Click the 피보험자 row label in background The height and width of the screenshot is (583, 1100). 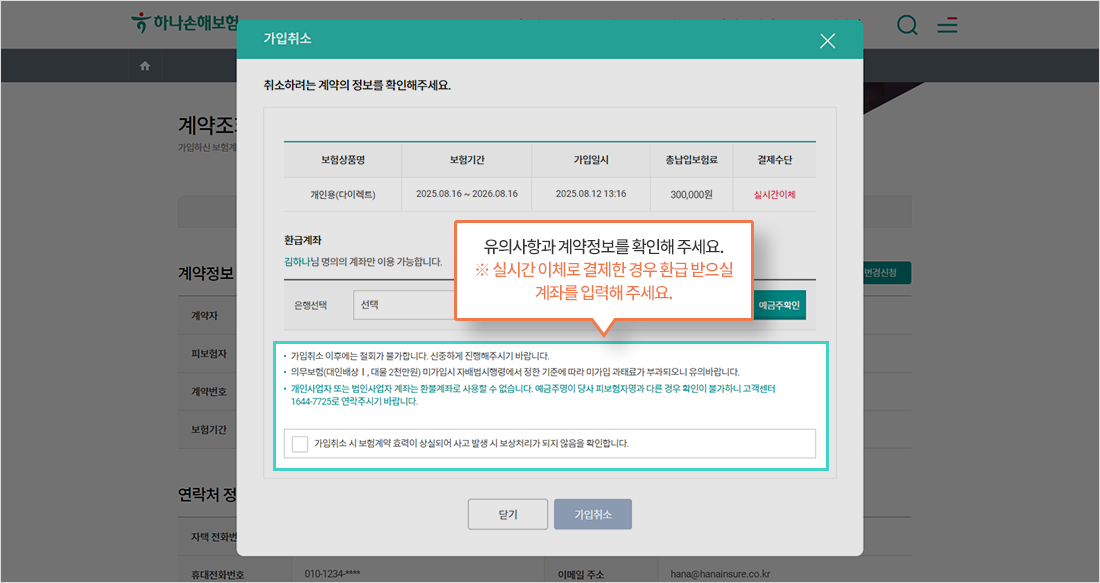tap(208, 354)
